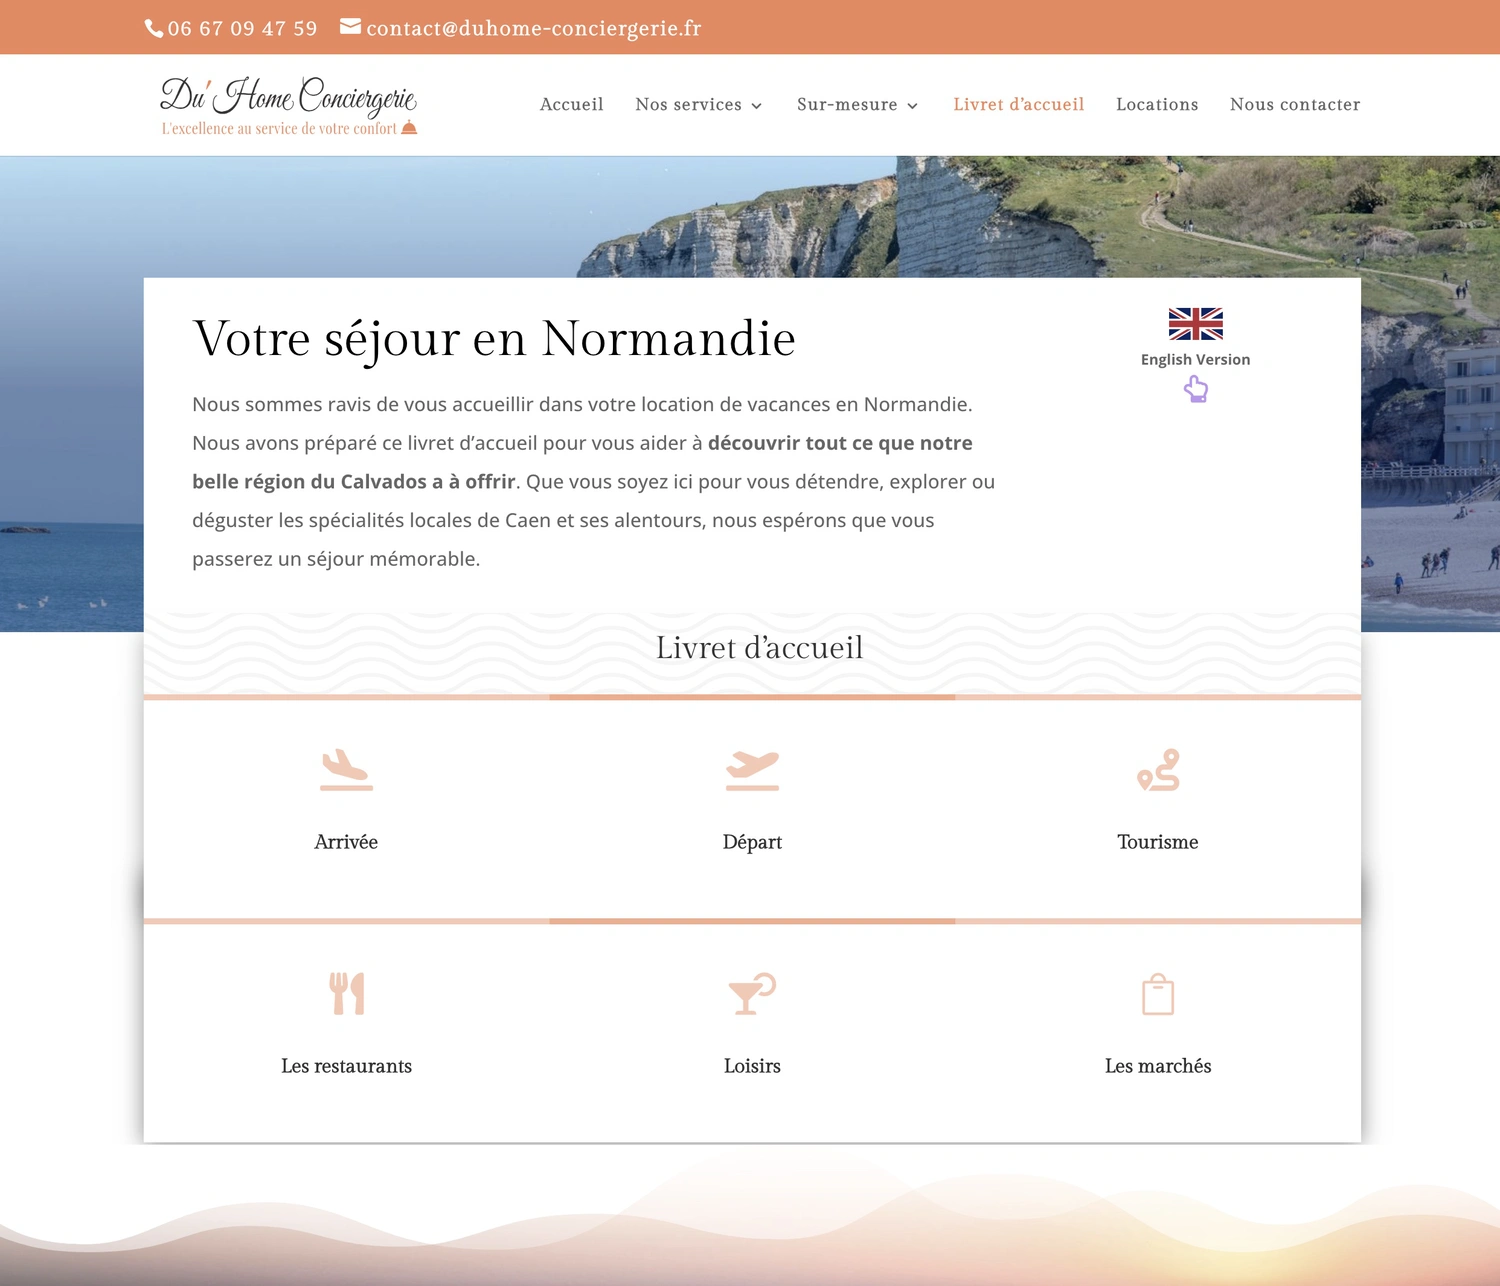Click the Tourisme route map icon
This screenshot has height=1286, width=1500.
tap(1158, 770)
